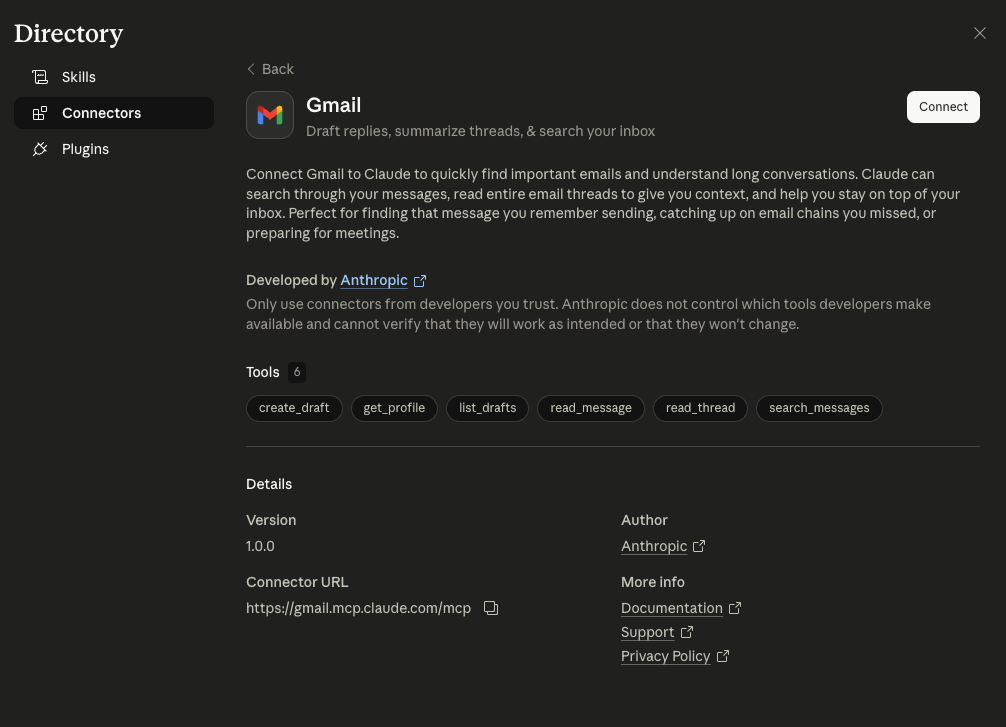The width and height of the screenshot is (1006, 727).
Task: Click the Skills scroll icon in sidebar
Action: coord(40,77)
